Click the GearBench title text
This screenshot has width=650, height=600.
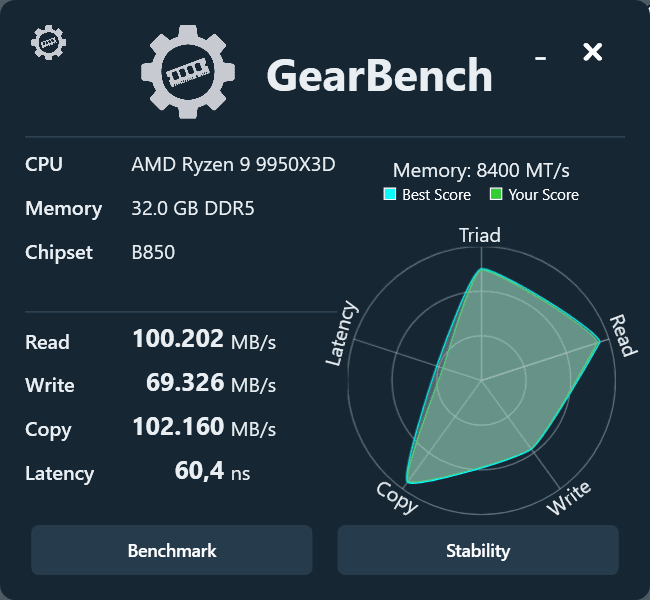[379, 75]
